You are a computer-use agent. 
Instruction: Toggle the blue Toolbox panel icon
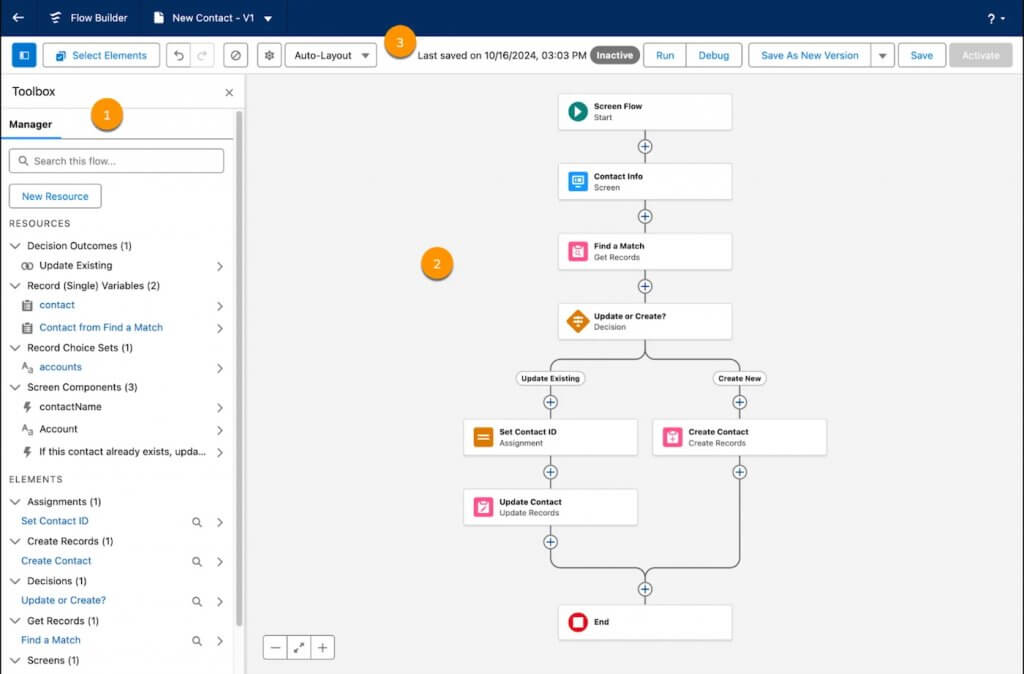25,55
